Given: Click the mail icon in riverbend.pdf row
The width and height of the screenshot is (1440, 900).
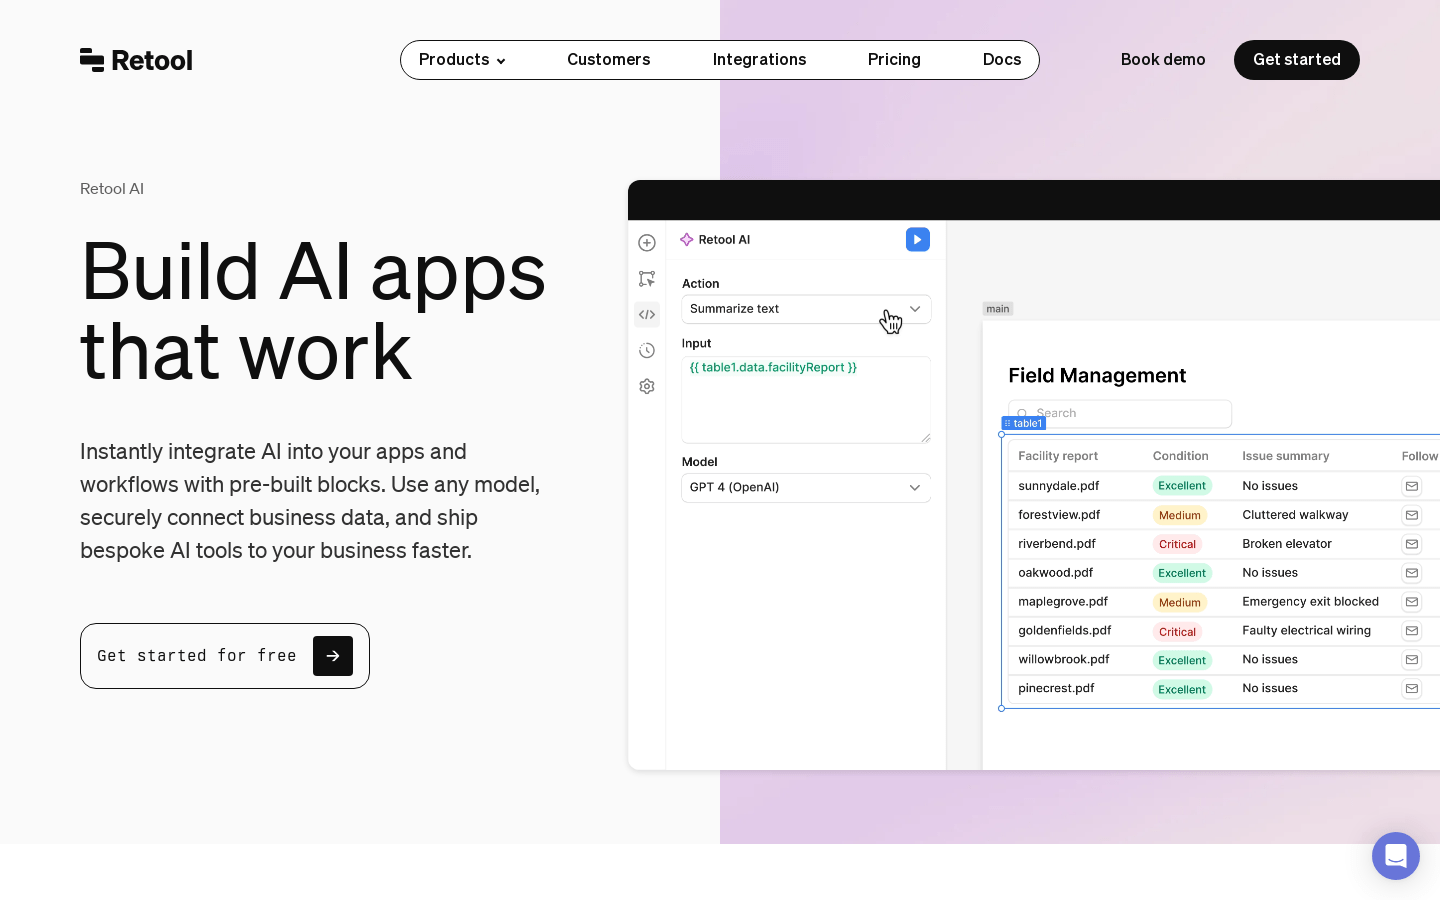Looking at the screenshot, I should click(1412, 544).
